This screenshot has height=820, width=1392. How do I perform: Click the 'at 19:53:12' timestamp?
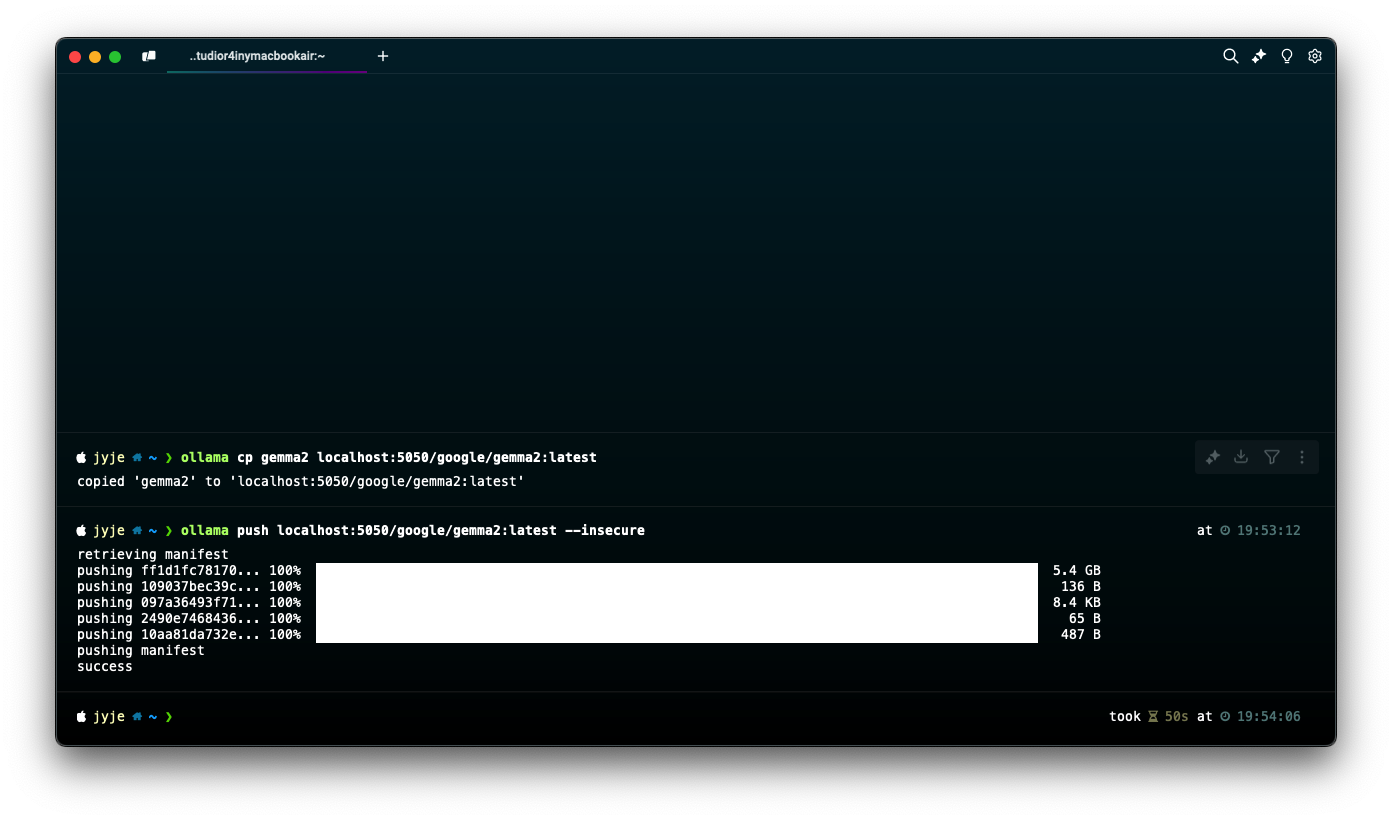[x=1249, y=531]
